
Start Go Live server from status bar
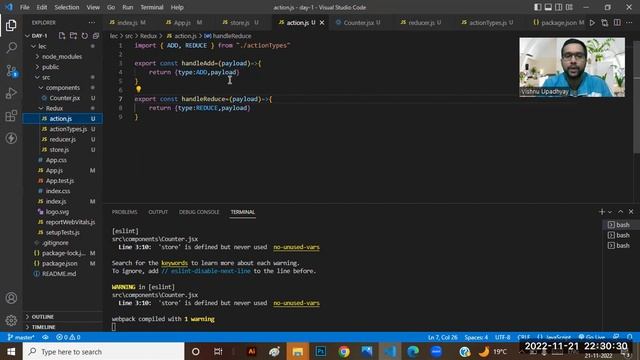click(x=592, y=338)
